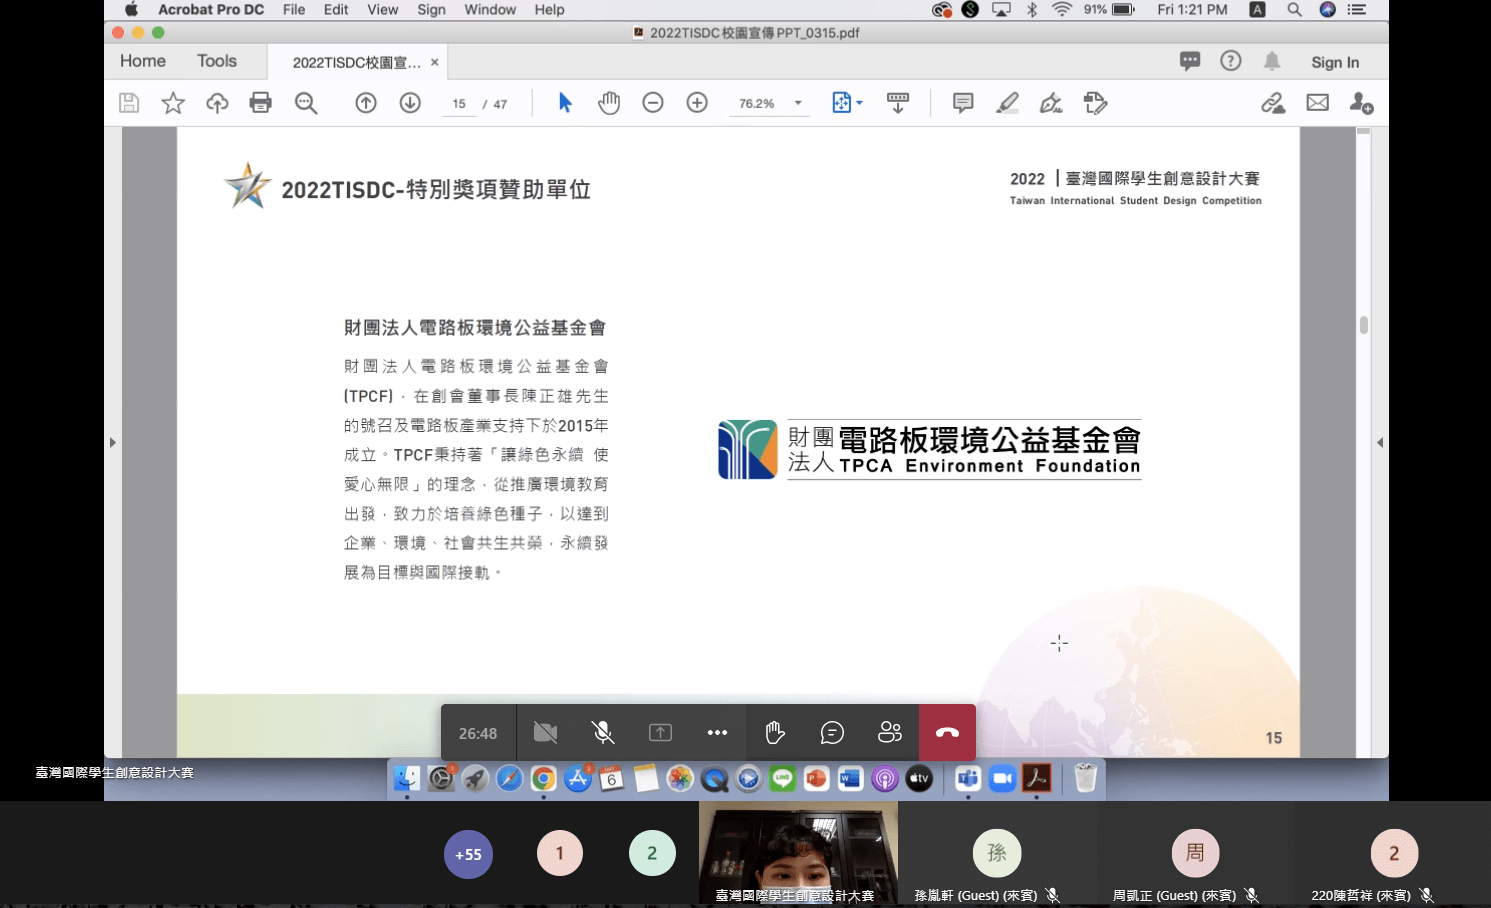Go to previous page arrow
The width and height of the screenshot is (1491, 908).
click(x=366, y=103)
